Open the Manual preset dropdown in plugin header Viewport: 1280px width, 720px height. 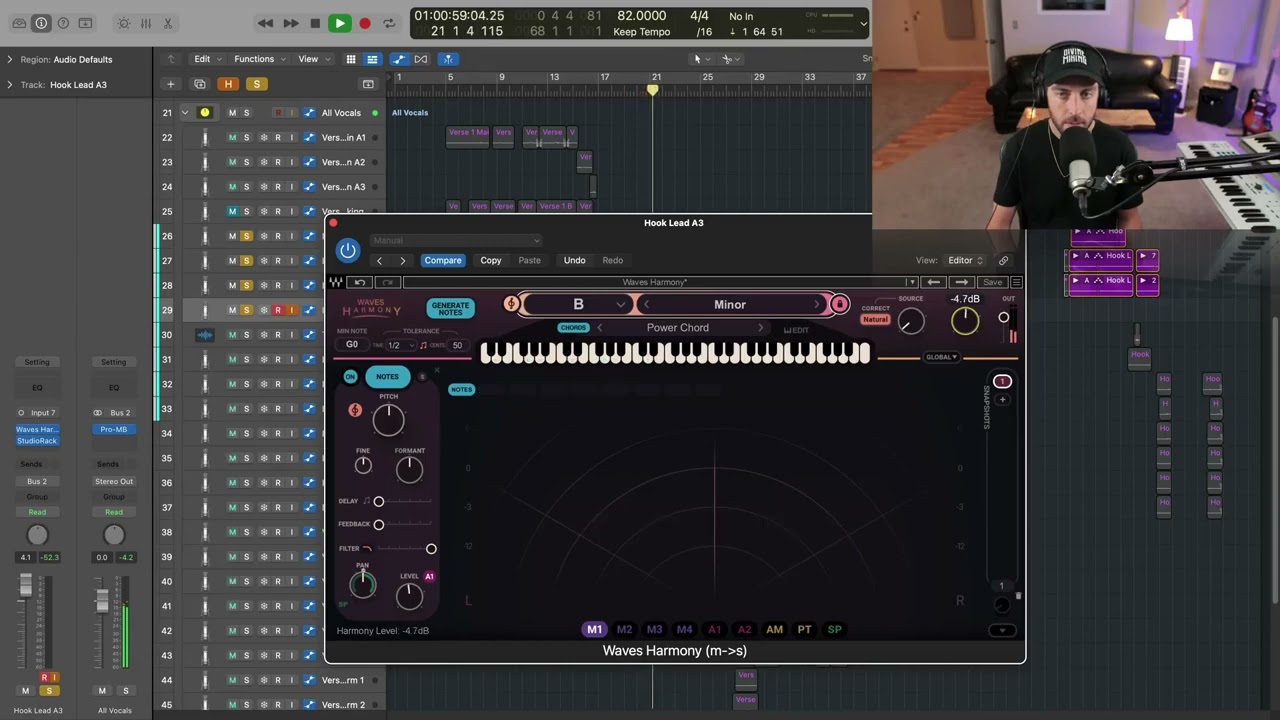(456, 240)
